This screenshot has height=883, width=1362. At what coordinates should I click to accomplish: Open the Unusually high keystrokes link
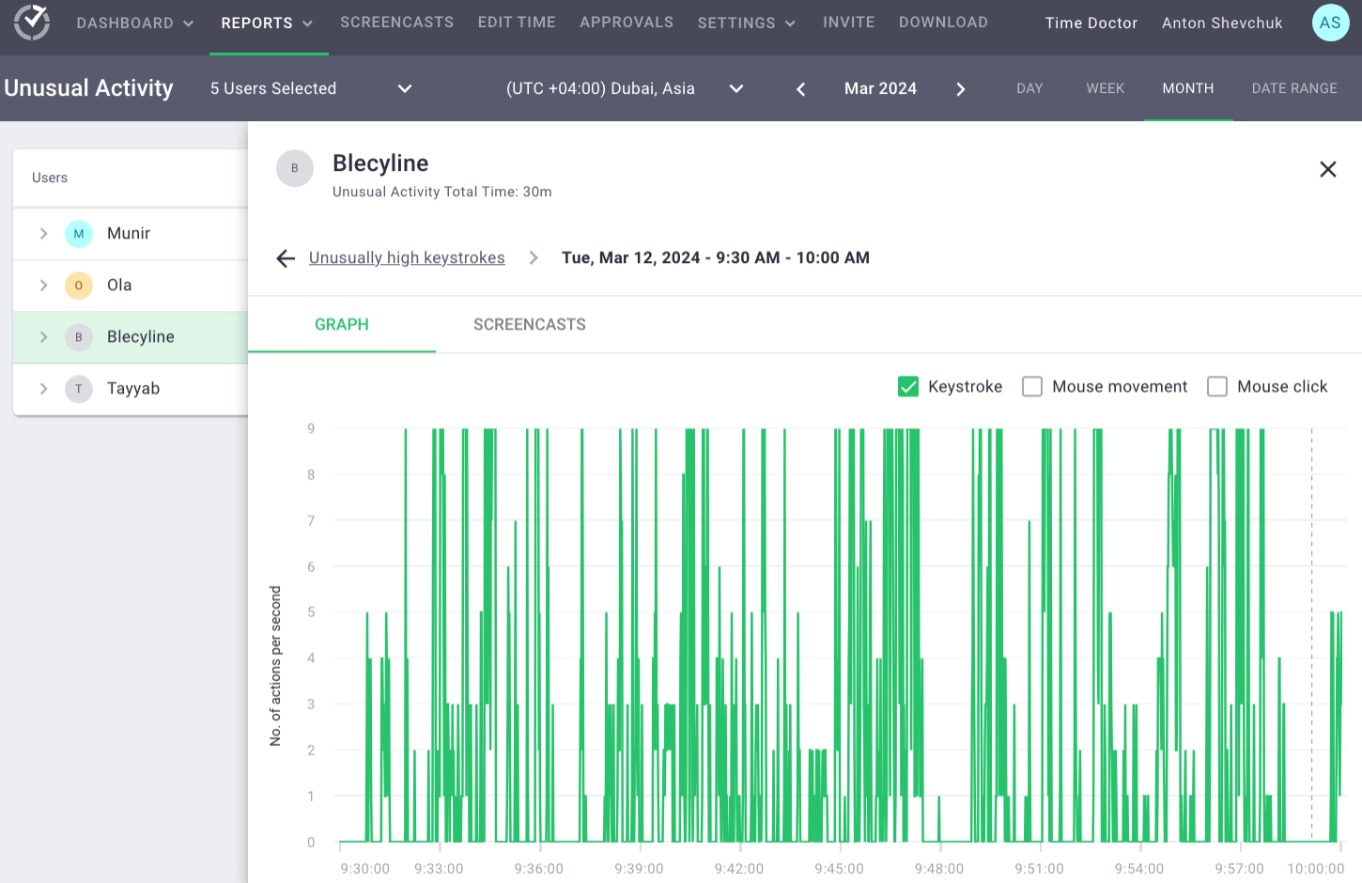pyautogui.click(x=406, y=257)
